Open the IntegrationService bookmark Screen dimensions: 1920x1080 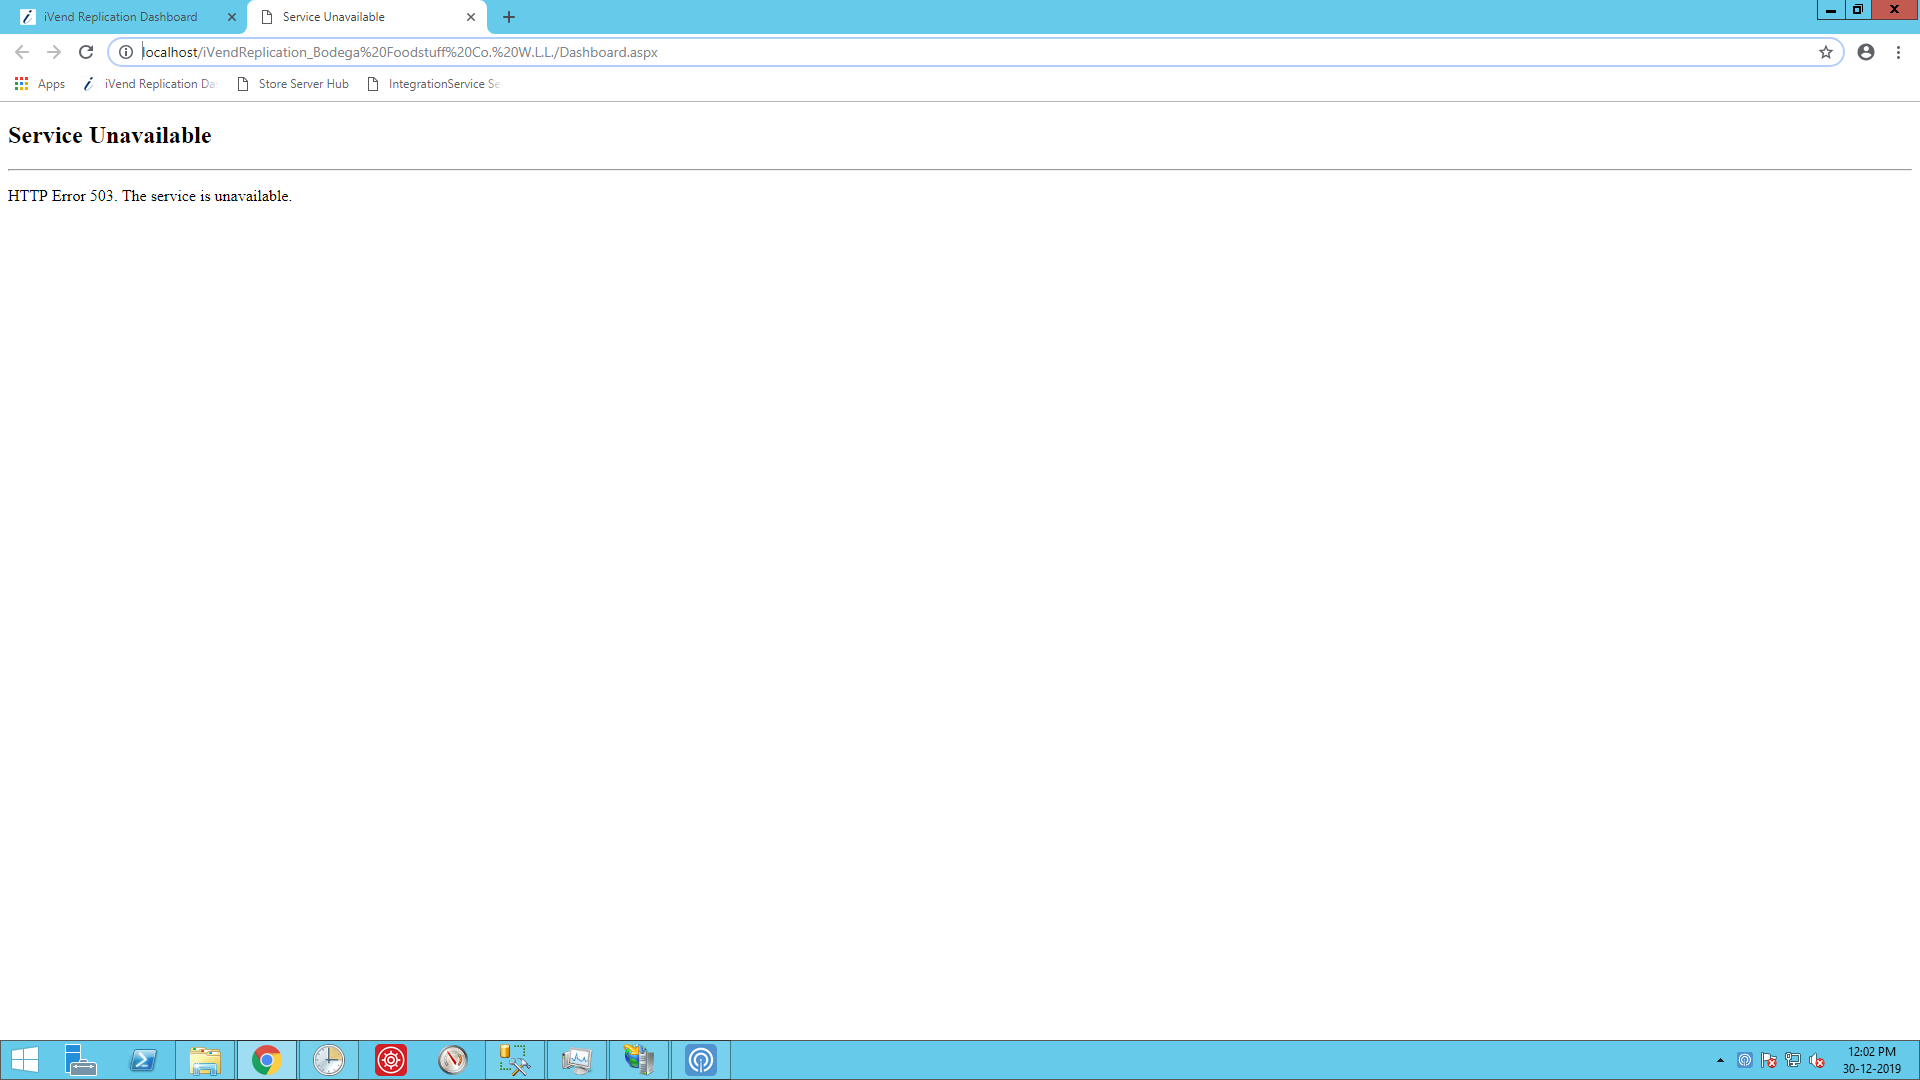point(434,84)
